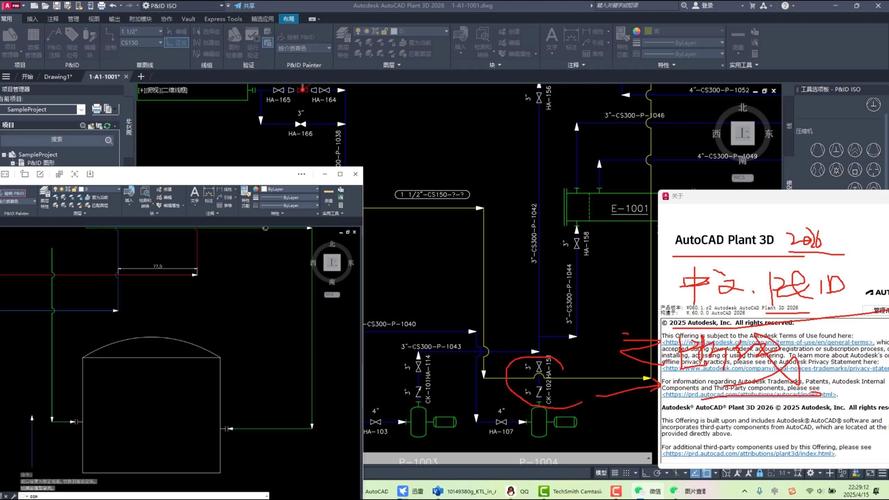Image resolution: width=889 pixels, height=500 pixels.
Task: Click the layer lock icon in layer dropdown
Action: coord(385,31)
